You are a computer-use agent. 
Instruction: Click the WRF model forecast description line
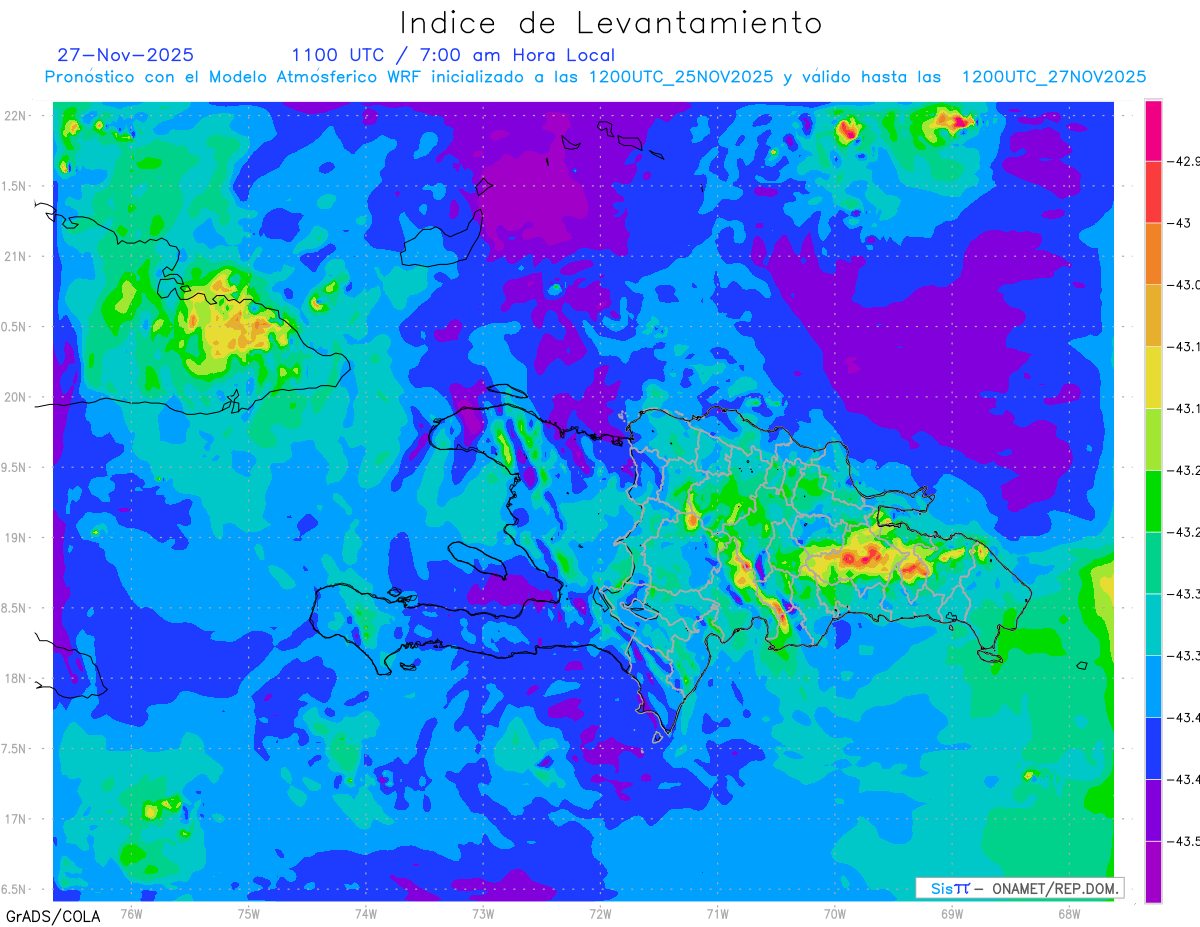click(x=595, y=77)
